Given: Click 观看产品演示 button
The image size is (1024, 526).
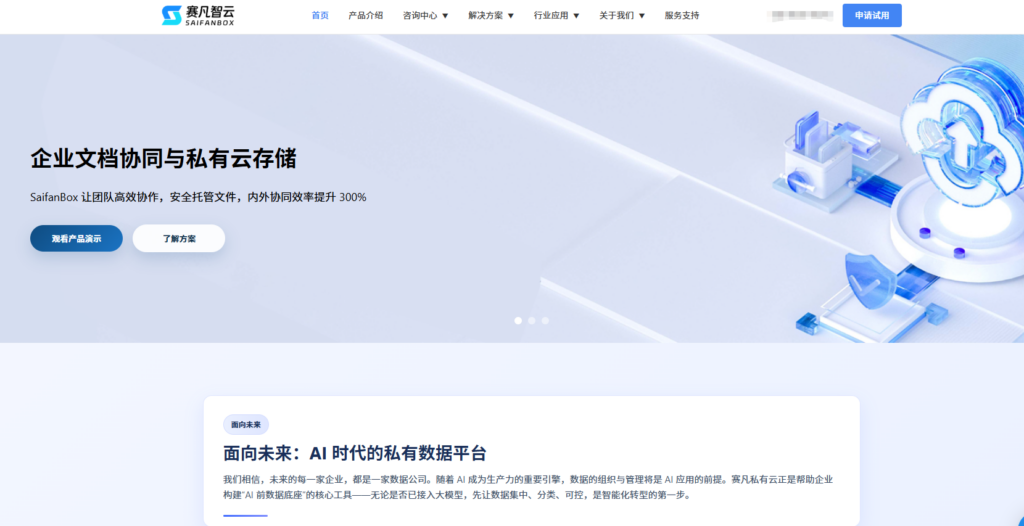Looking at the screenshot, I should [x=76, y=238].
